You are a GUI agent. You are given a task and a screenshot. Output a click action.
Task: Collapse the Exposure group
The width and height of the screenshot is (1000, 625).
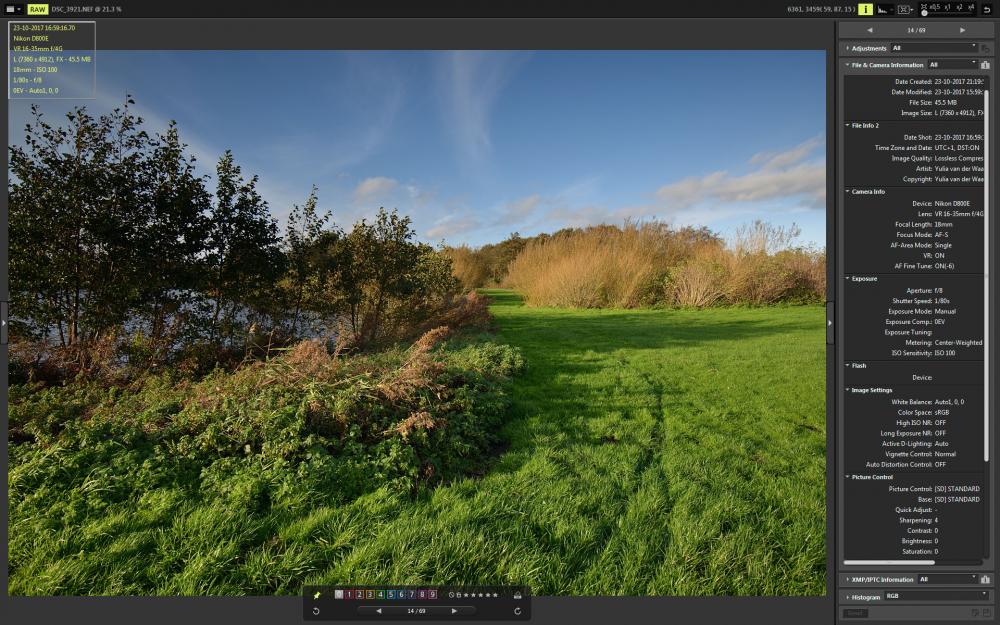(848, 279)
